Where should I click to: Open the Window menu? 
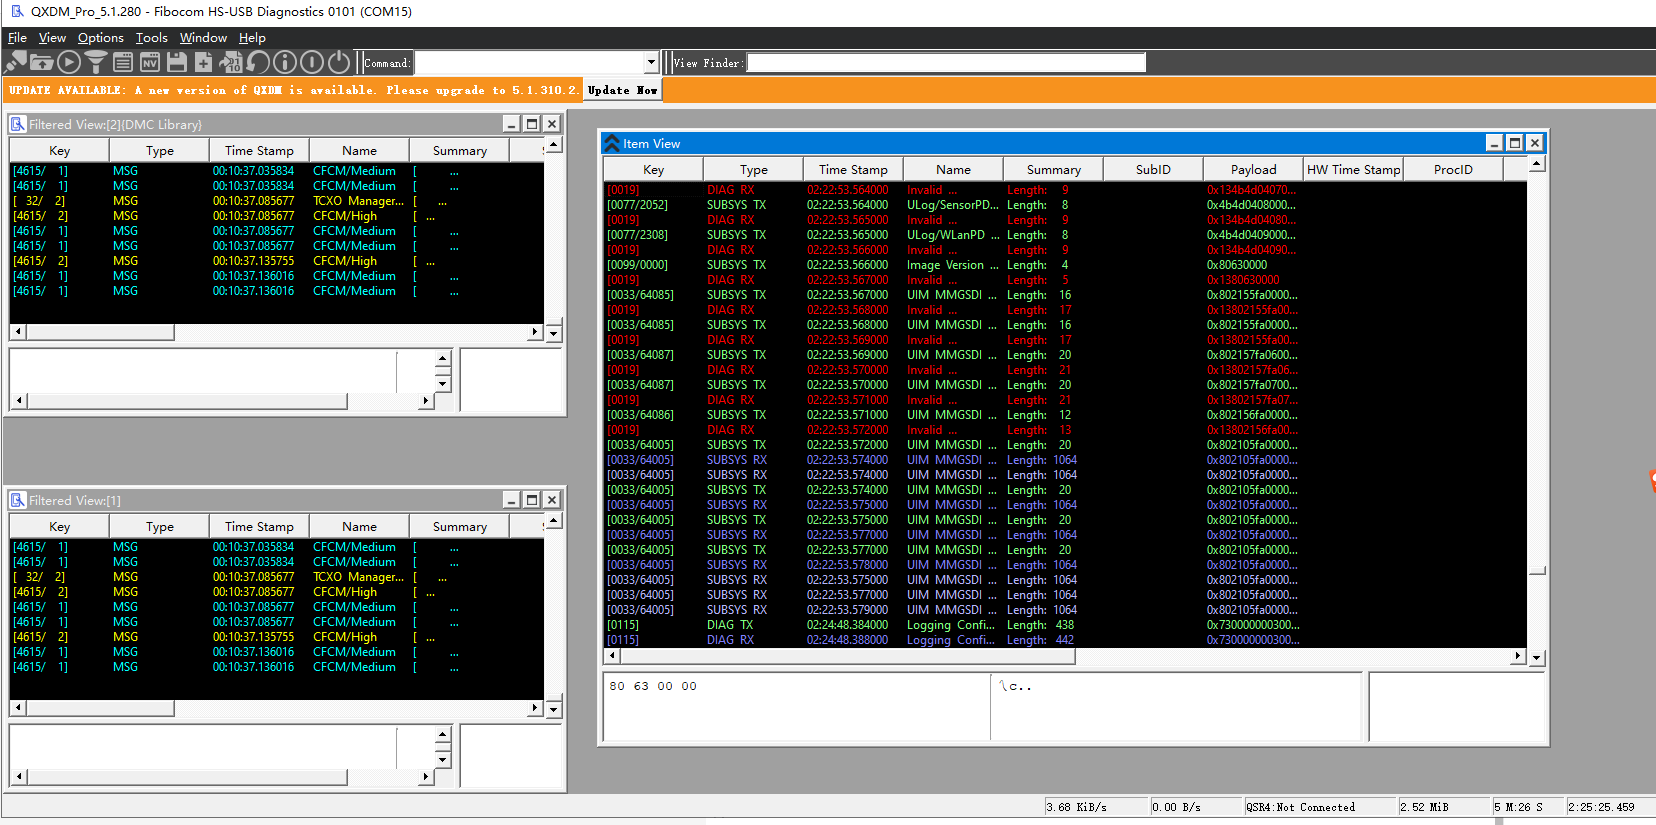pyautogui.click(x=203, y=38)
